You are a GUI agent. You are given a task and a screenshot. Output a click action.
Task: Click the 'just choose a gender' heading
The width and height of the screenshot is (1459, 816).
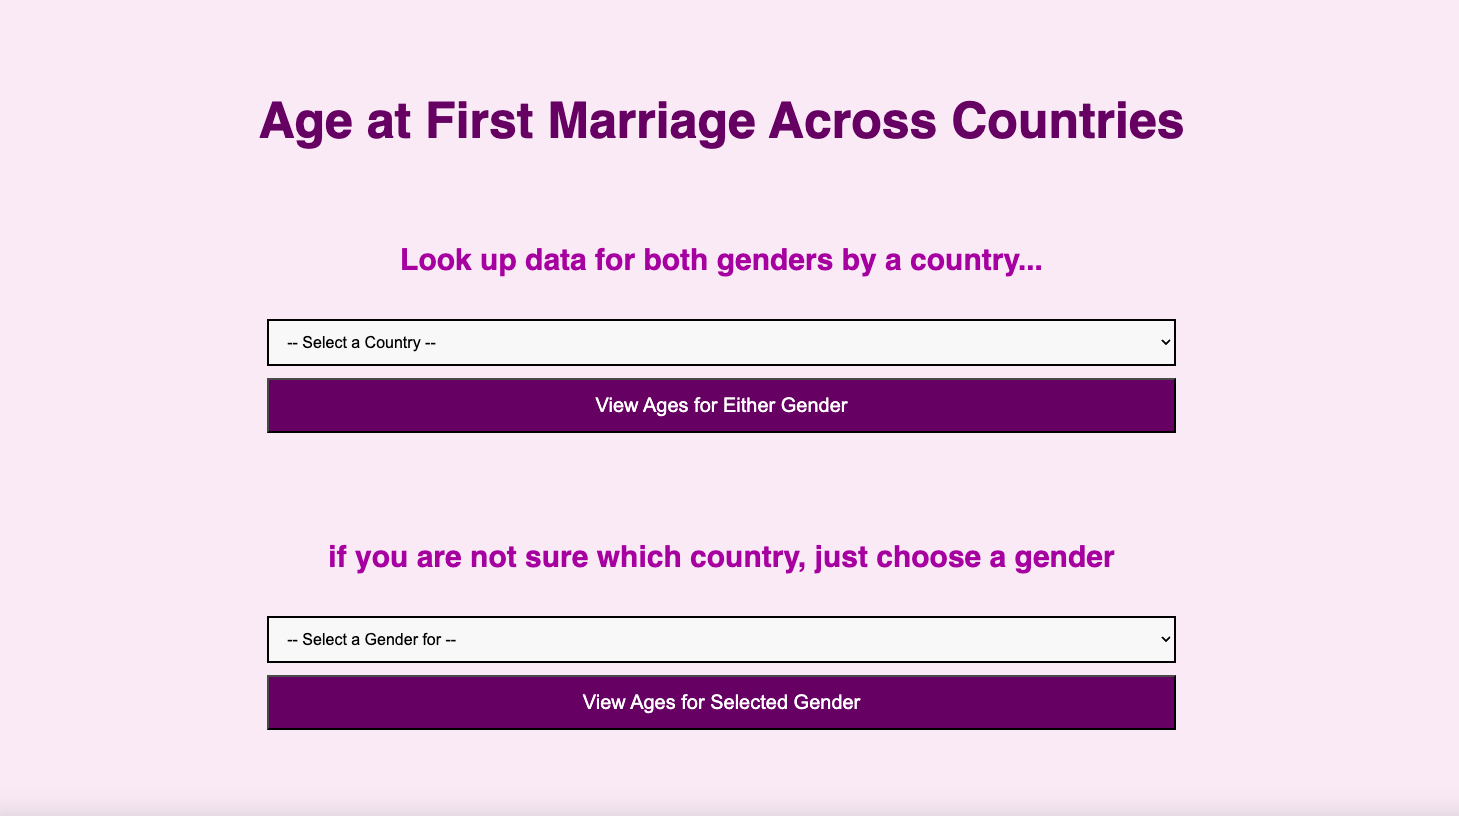click(x=721, y=557)
